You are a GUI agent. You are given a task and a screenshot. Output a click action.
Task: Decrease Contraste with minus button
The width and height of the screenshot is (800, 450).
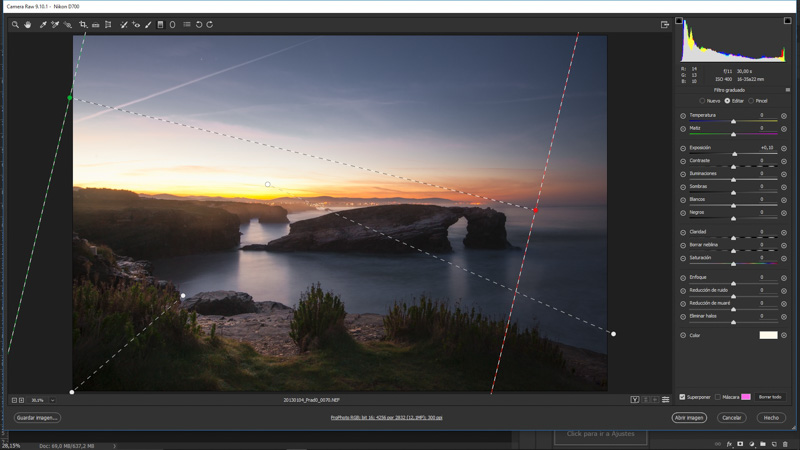pos(683,161)
